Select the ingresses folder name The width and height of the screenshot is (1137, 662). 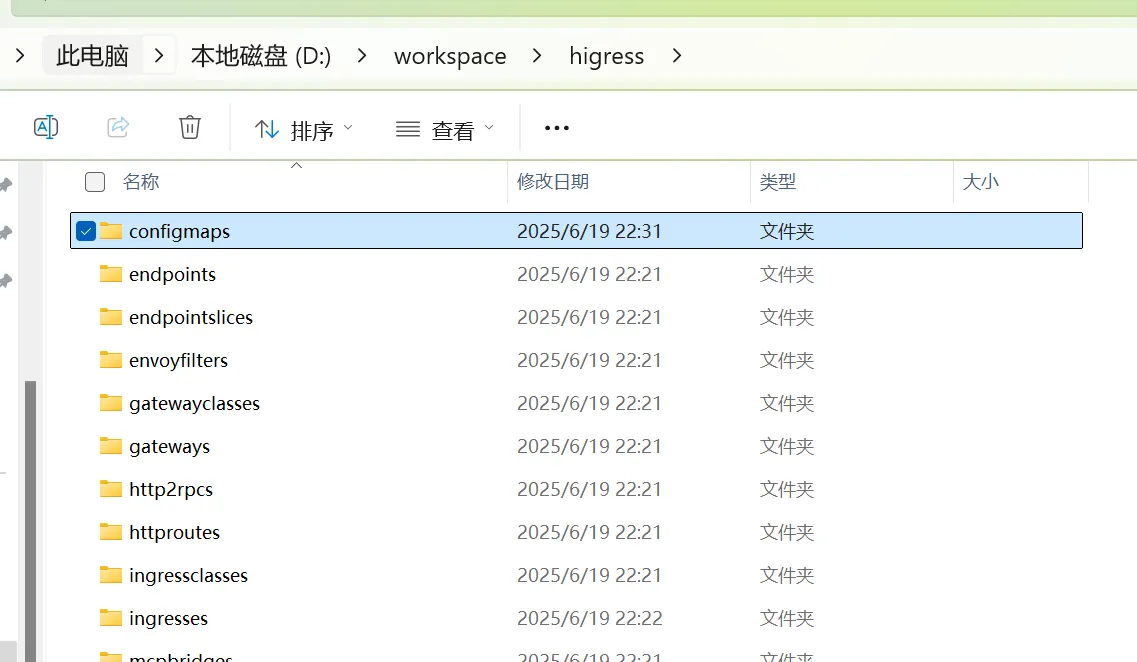point(168,618)
